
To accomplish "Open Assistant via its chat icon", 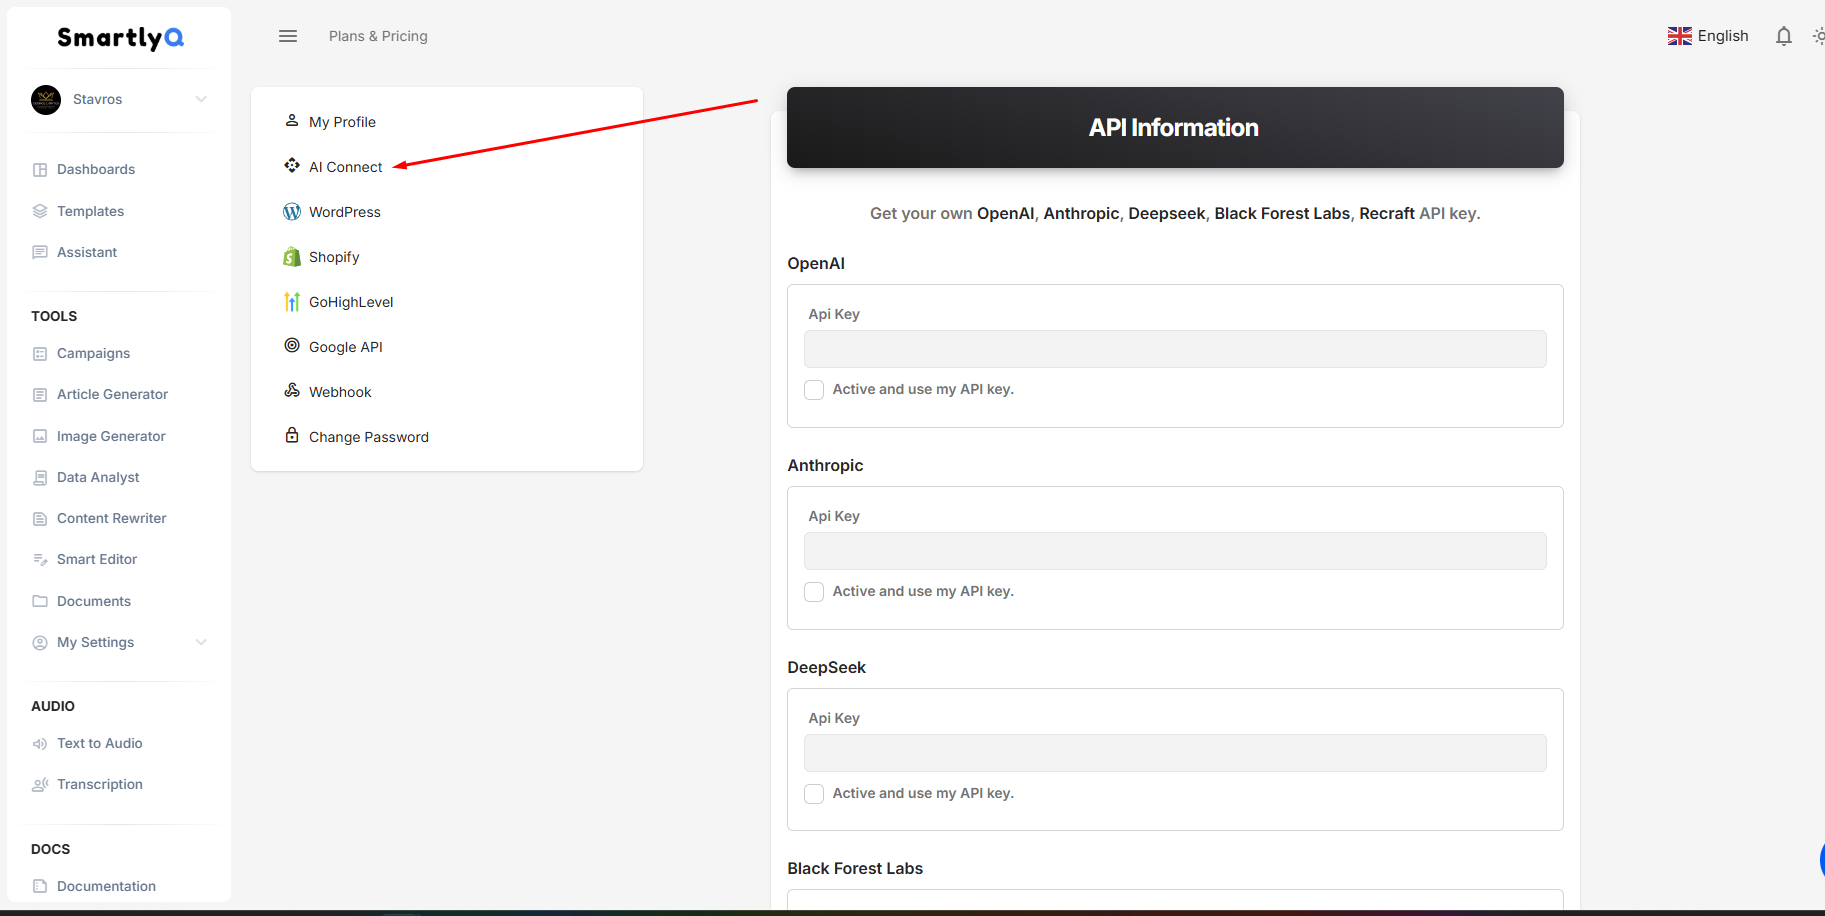I will click(40, 252).
